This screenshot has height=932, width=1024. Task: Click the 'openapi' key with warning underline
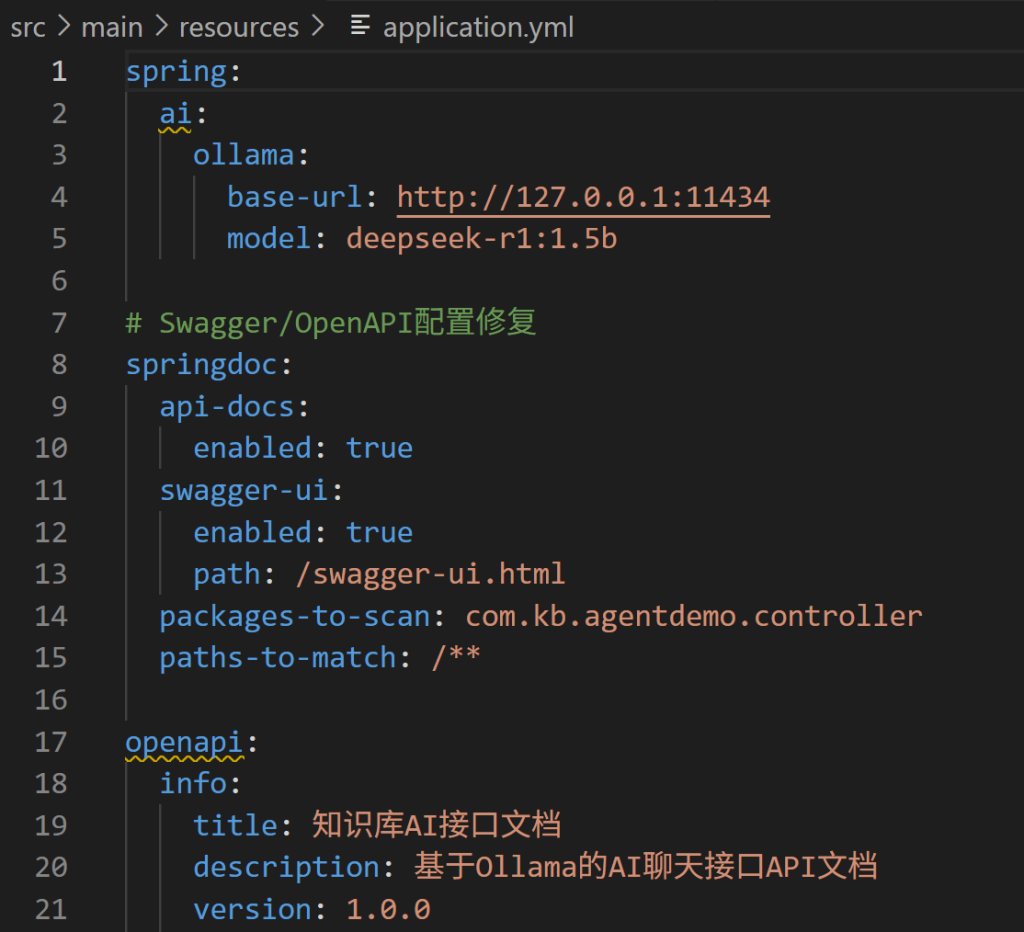(x=184, y=743)
